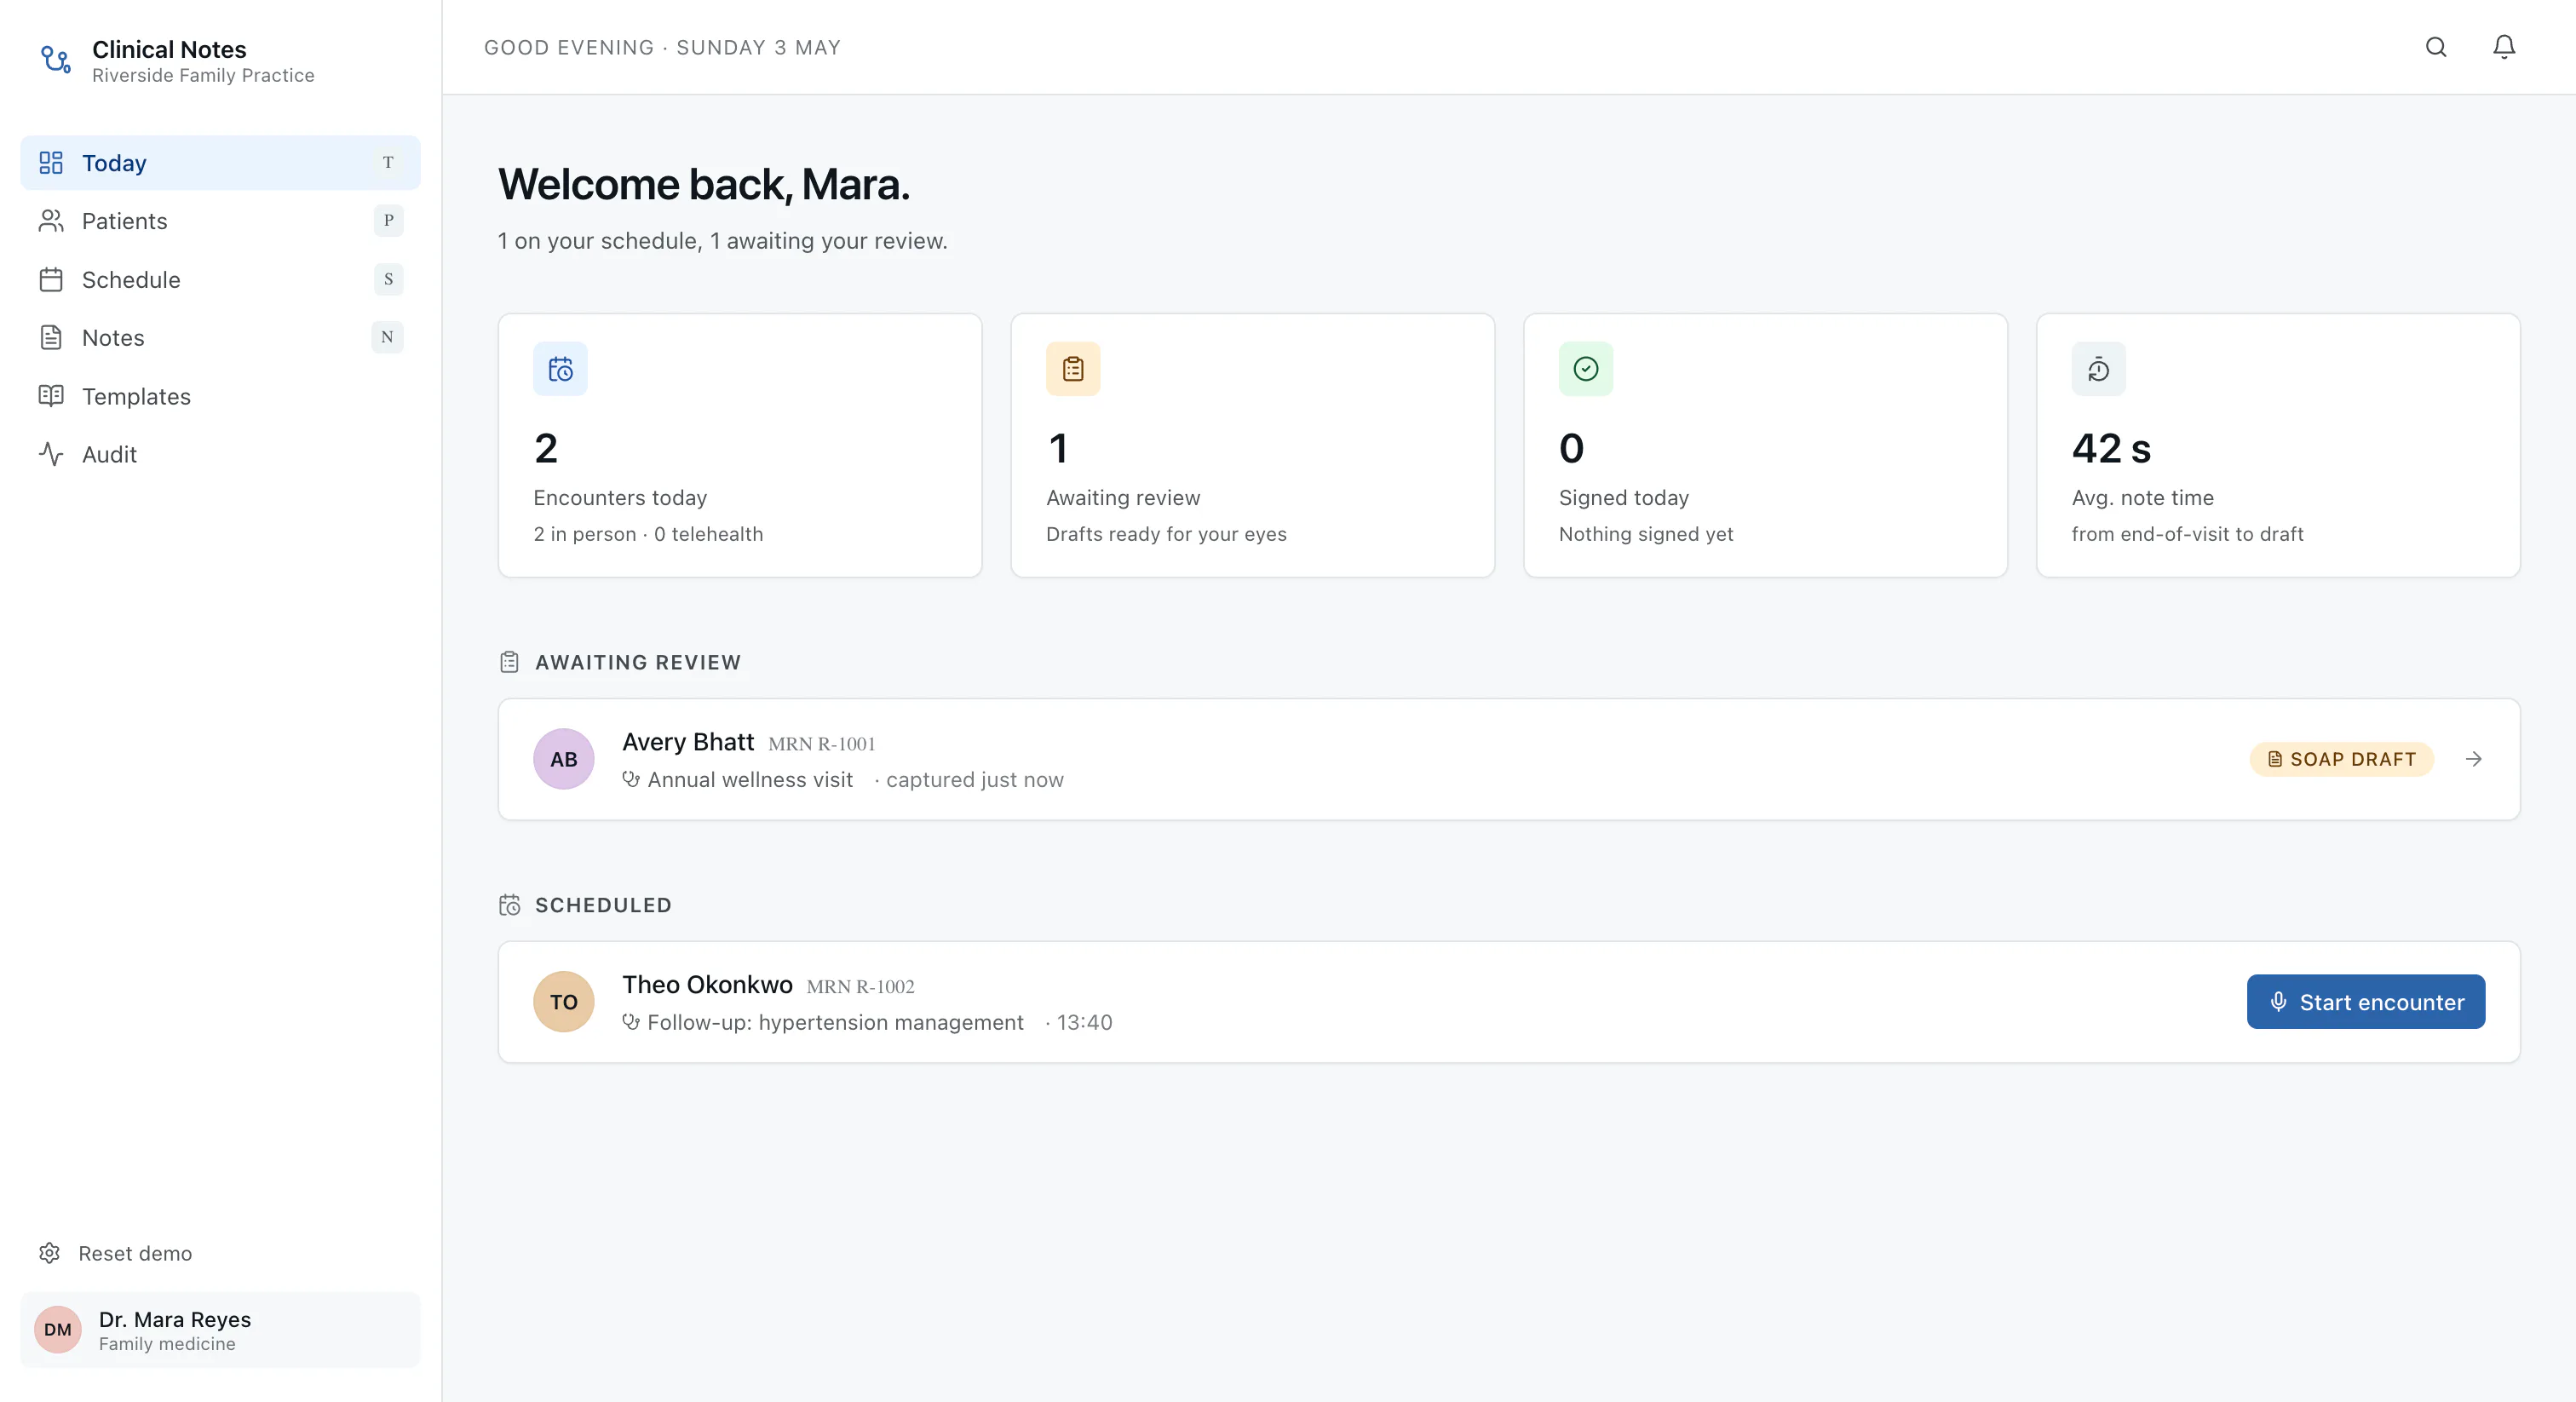The width and height of the screenshot is (2576, 1402).
Task: Click Follow-up: hypertension management text
Action: pyautogui.click(x=835, y=1023)
